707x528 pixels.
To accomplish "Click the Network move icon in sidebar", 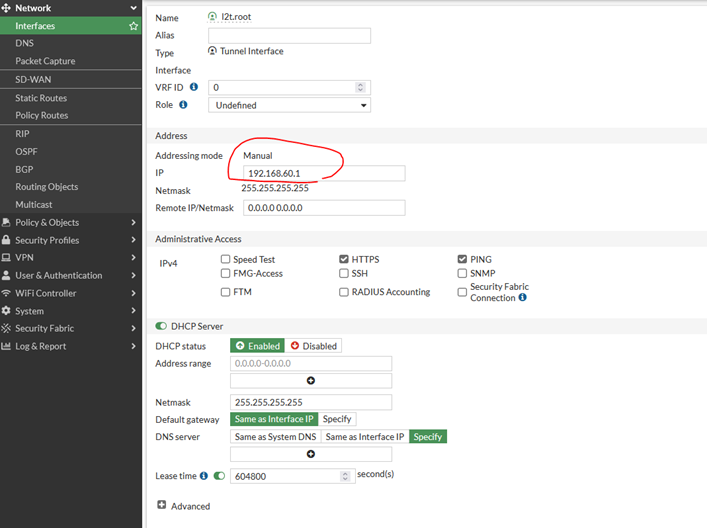I will click(x=6, y=8).
